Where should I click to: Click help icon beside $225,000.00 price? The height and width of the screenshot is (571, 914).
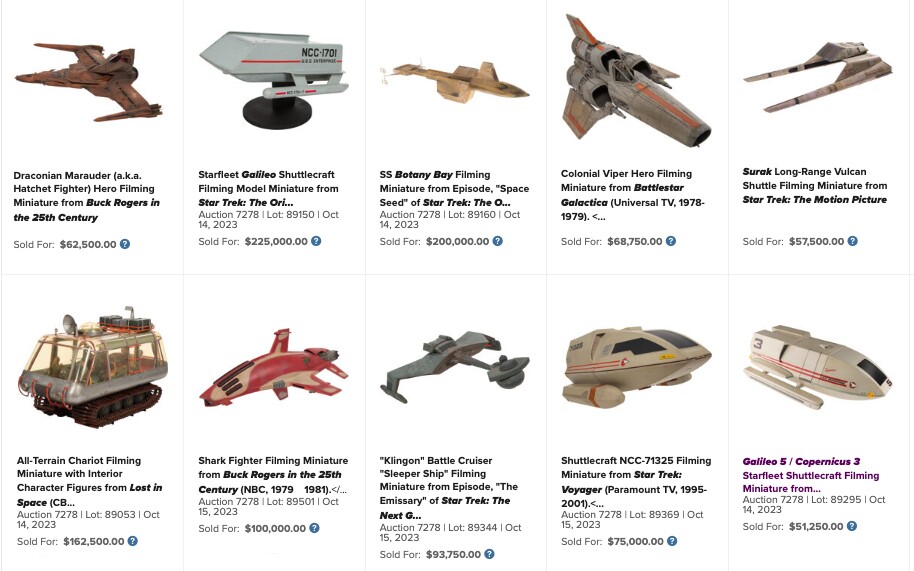(x=316, y=241)
